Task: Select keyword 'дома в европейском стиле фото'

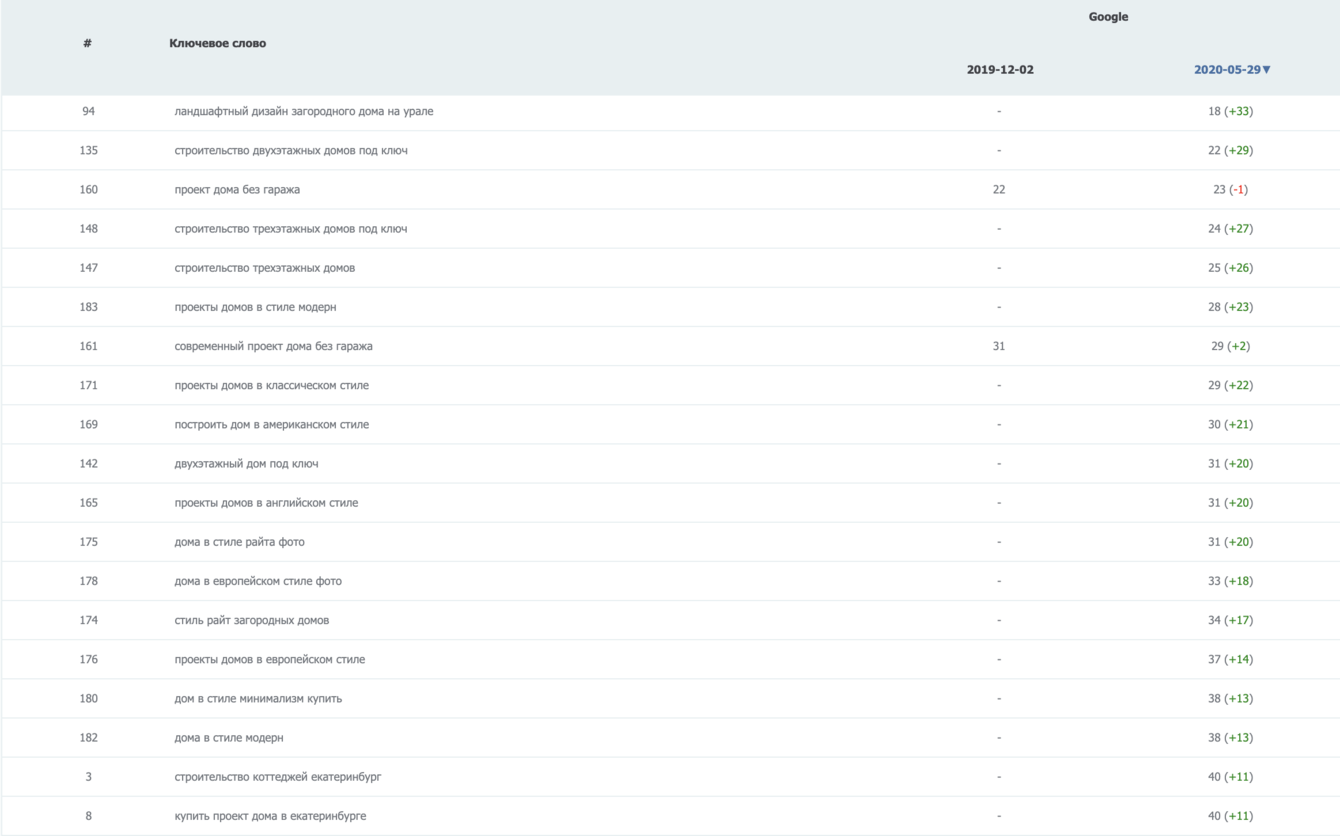Action: pyautogui.click(x=258, y=580)
